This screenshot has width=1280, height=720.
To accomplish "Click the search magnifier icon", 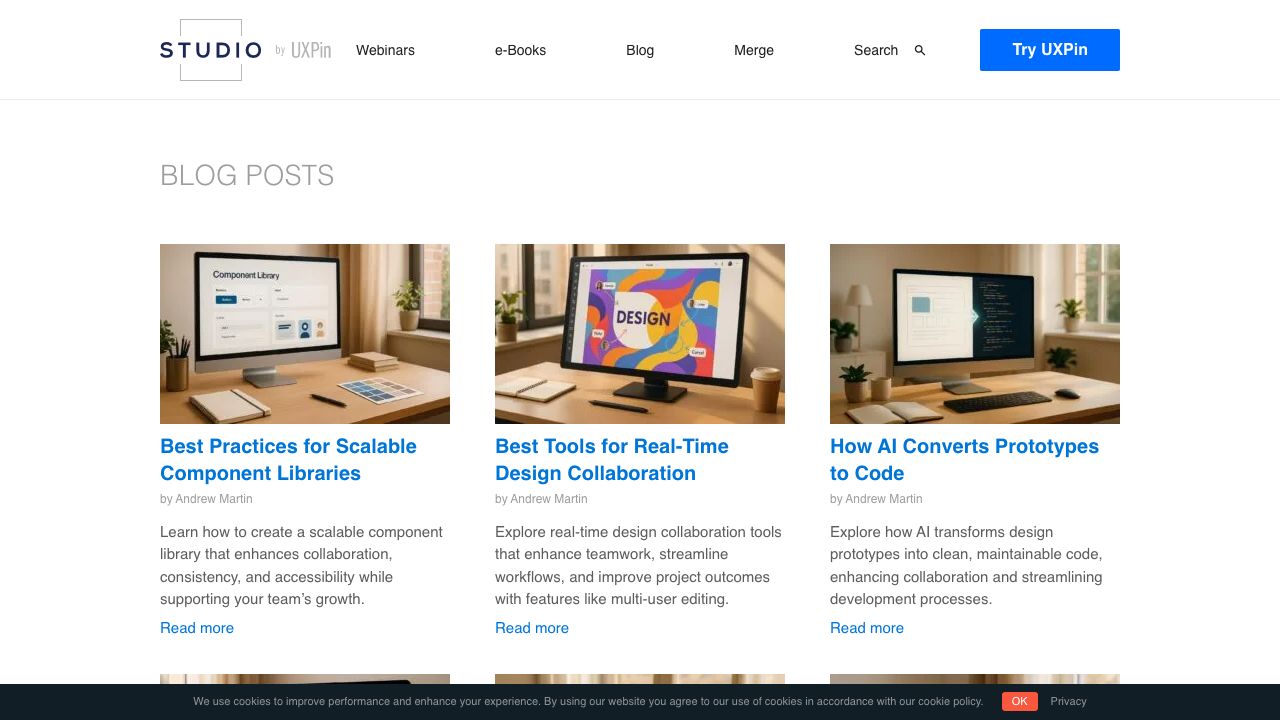I will [920, 50].
